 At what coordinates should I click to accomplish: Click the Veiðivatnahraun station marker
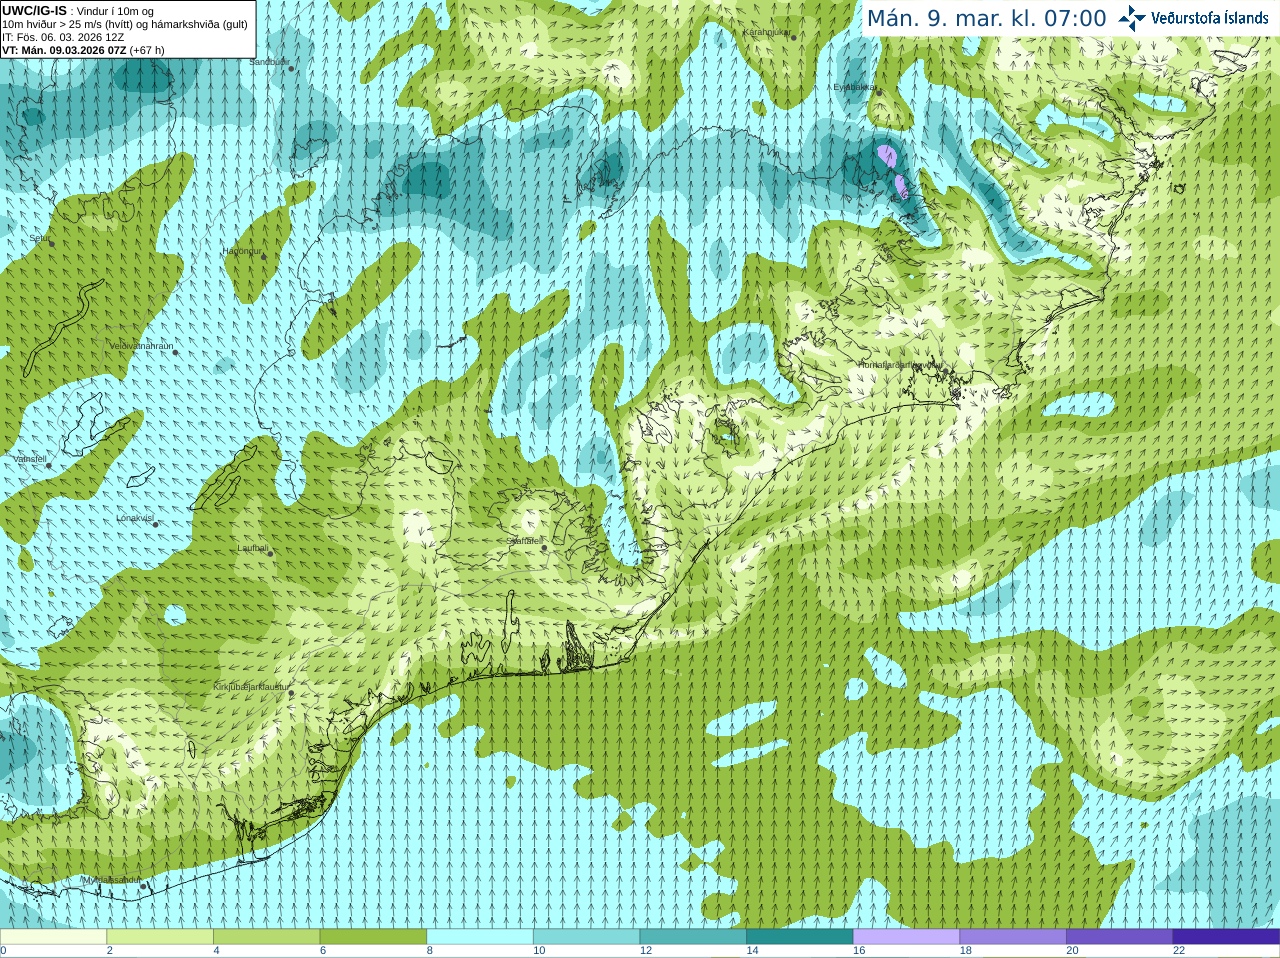[x=175, y=352]
